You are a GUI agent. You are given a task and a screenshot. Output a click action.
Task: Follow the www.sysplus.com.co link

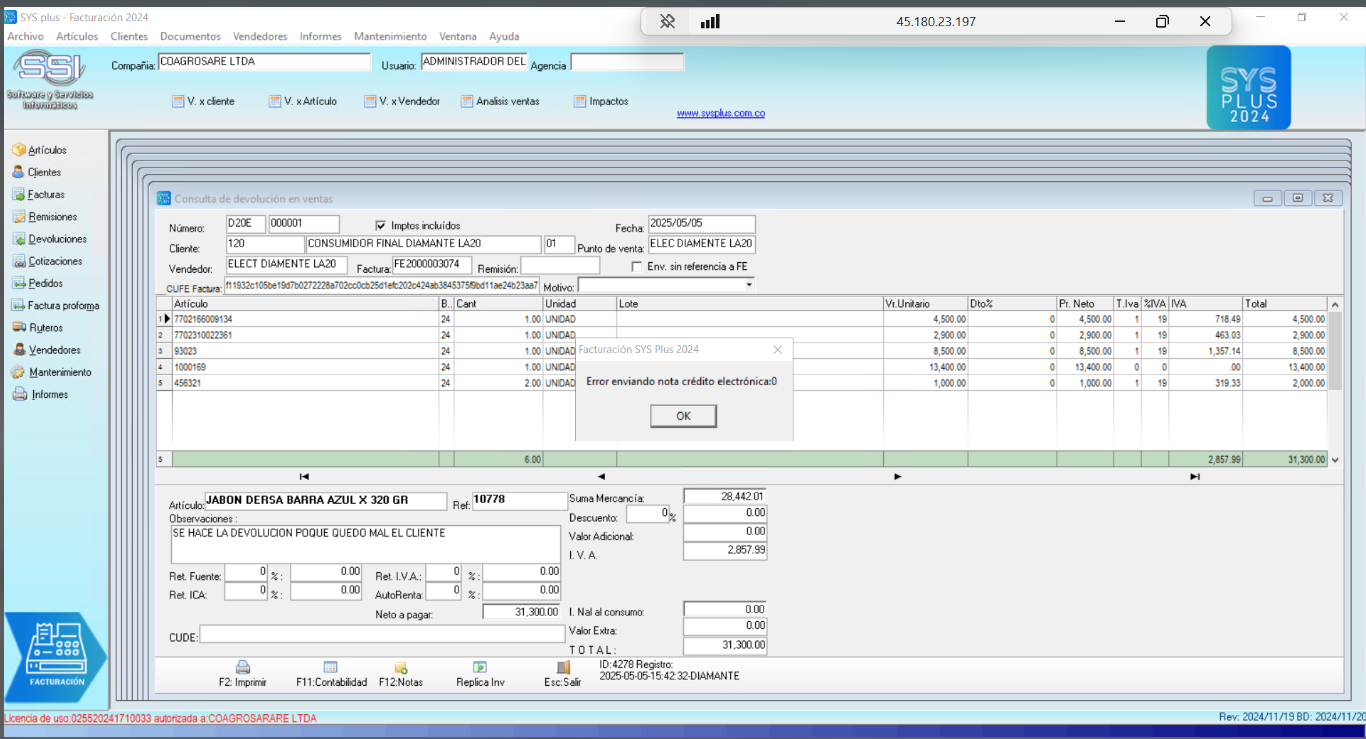(720, 114)
